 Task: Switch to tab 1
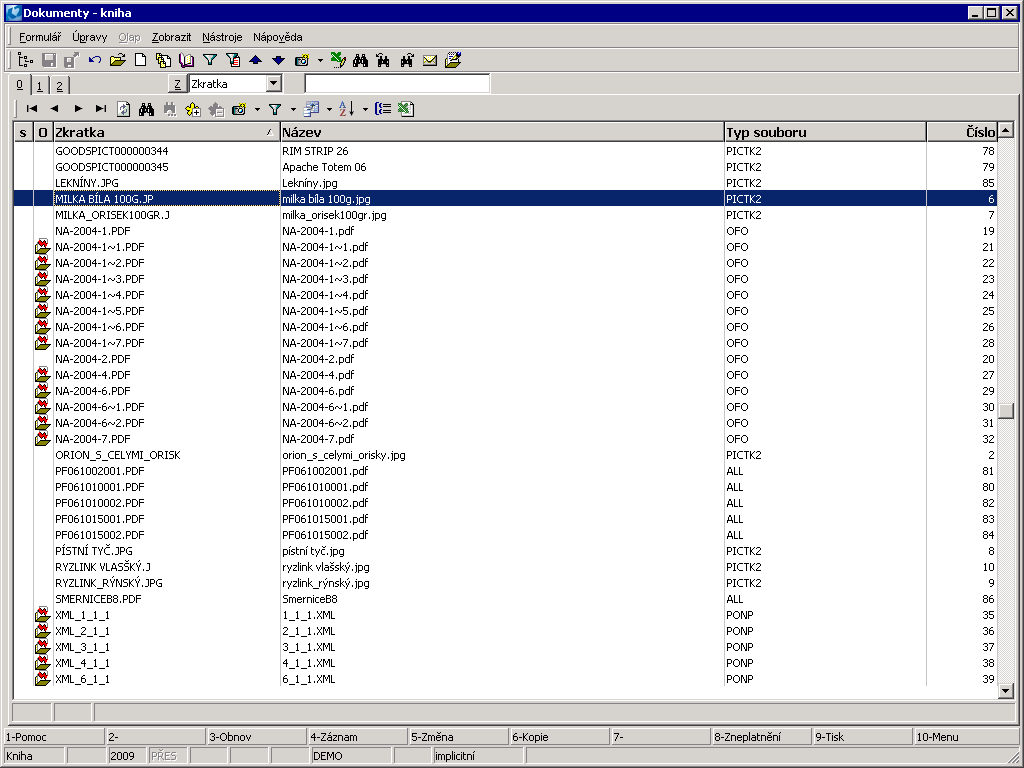coord(40,85)
